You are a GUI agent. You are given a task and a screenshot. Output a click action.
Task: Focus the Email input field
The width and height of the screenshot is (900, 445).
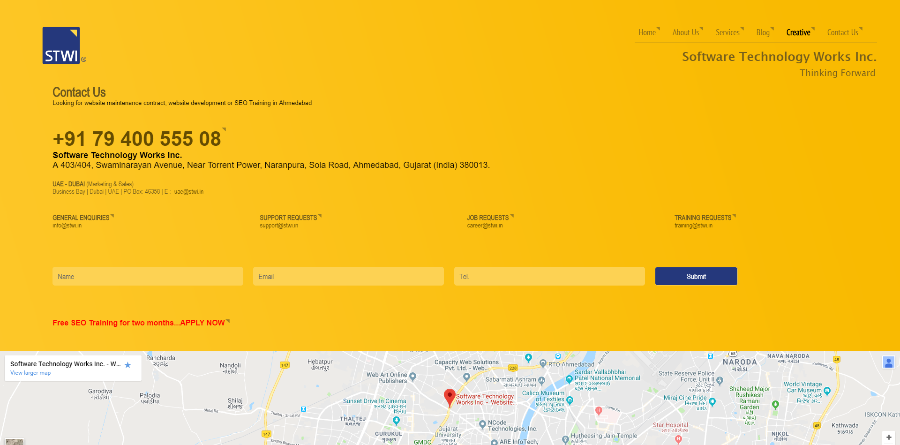pyautogui.click(x=348, y=276)
